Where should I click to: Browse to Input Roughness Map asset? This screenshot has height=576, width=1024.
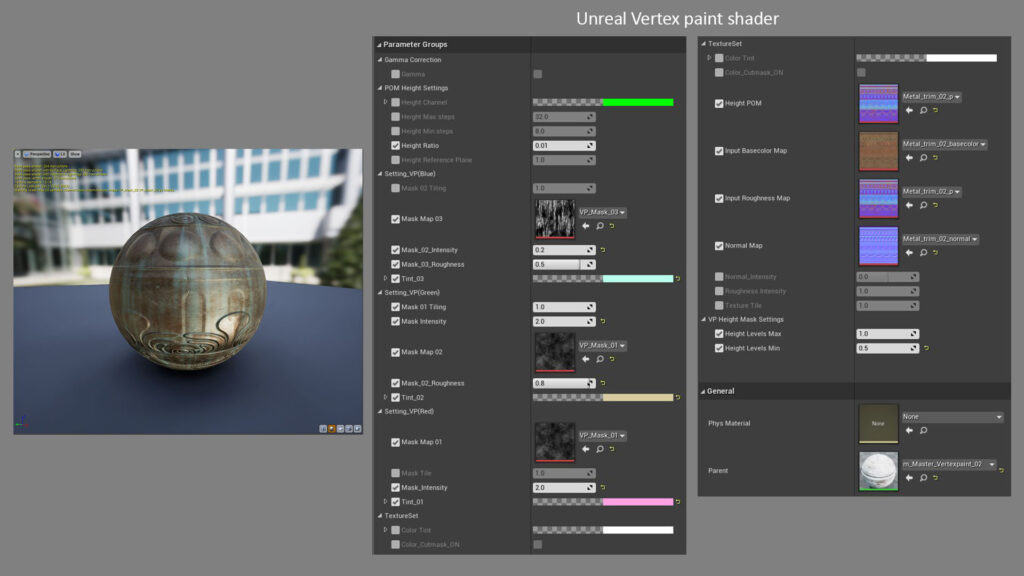923,205
